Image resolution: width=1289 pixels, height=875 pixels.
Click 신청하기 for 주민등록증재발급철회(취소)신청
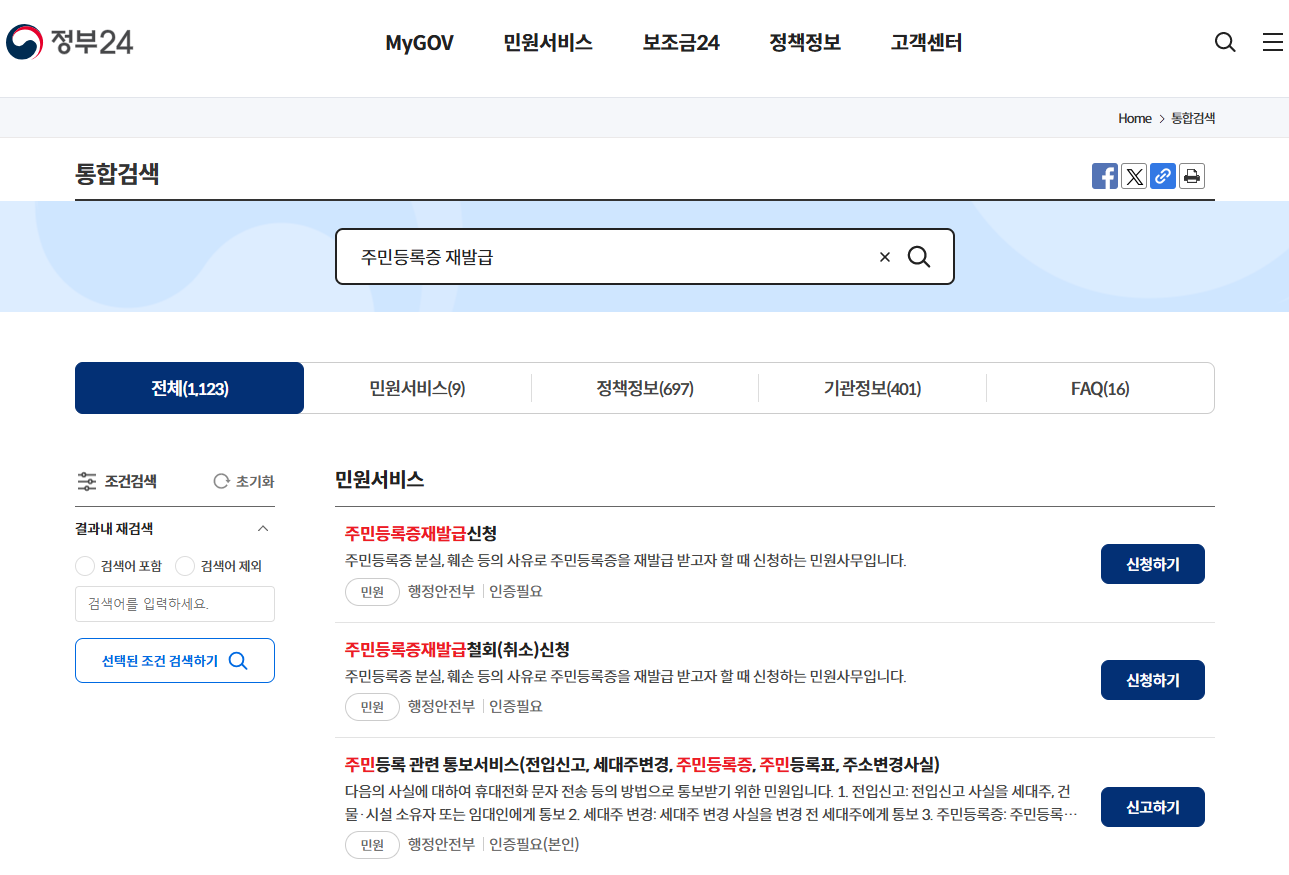[x=1153, y=680]
